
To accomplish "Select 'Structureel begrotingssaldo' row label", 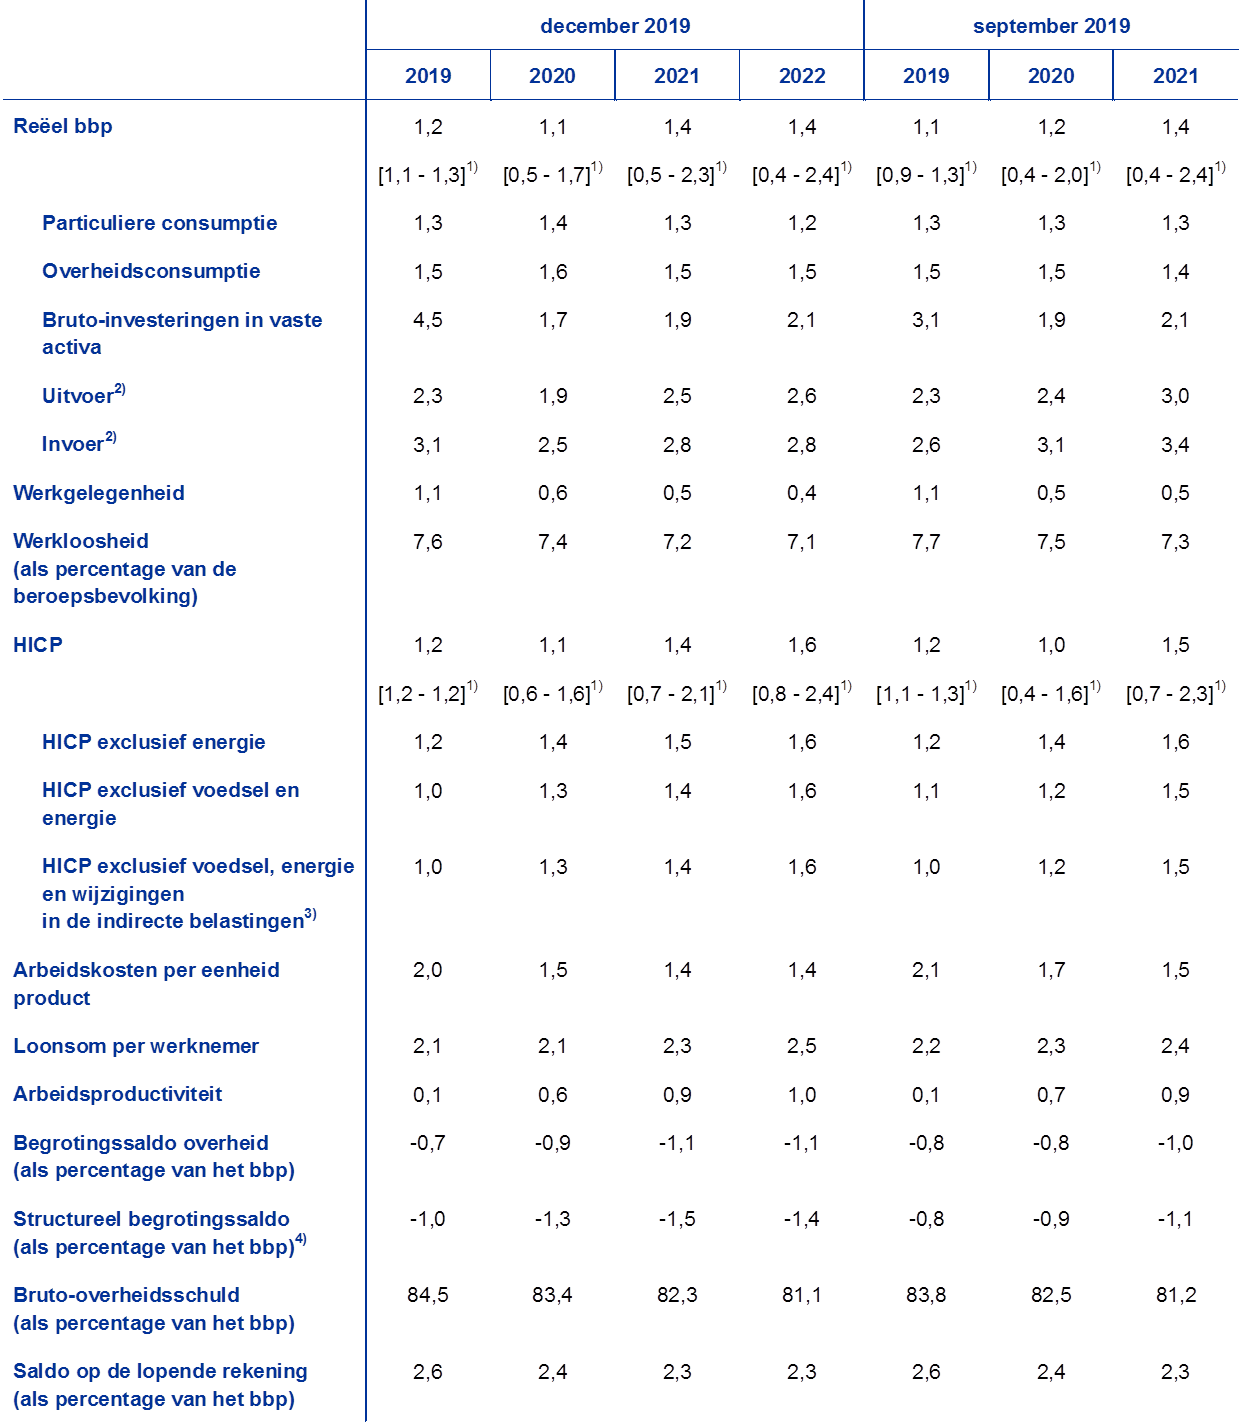I will tap(151, 1219).
